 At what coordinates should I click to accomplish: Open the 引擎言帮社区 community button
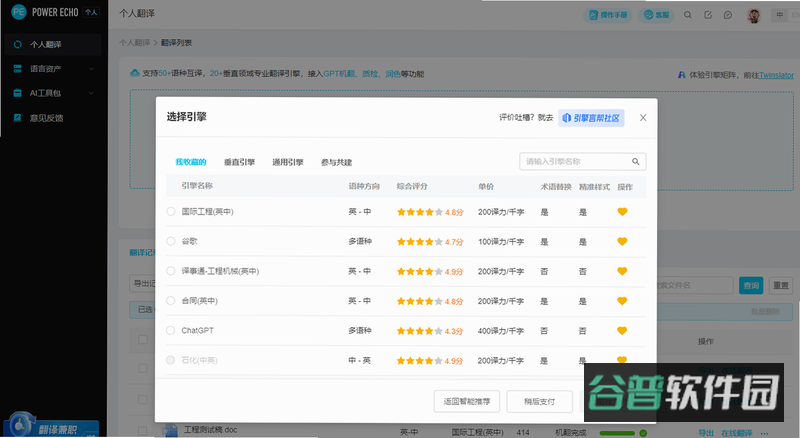tap(591, 118)
